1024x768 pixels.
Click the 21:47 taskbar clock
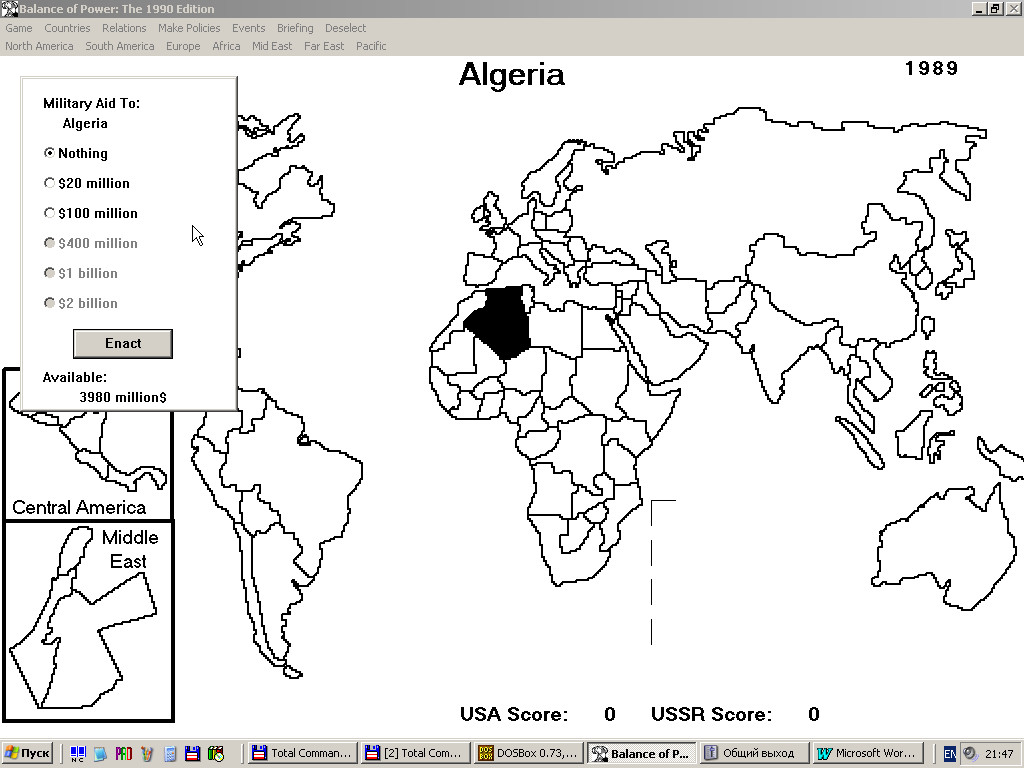coord(999,754)
